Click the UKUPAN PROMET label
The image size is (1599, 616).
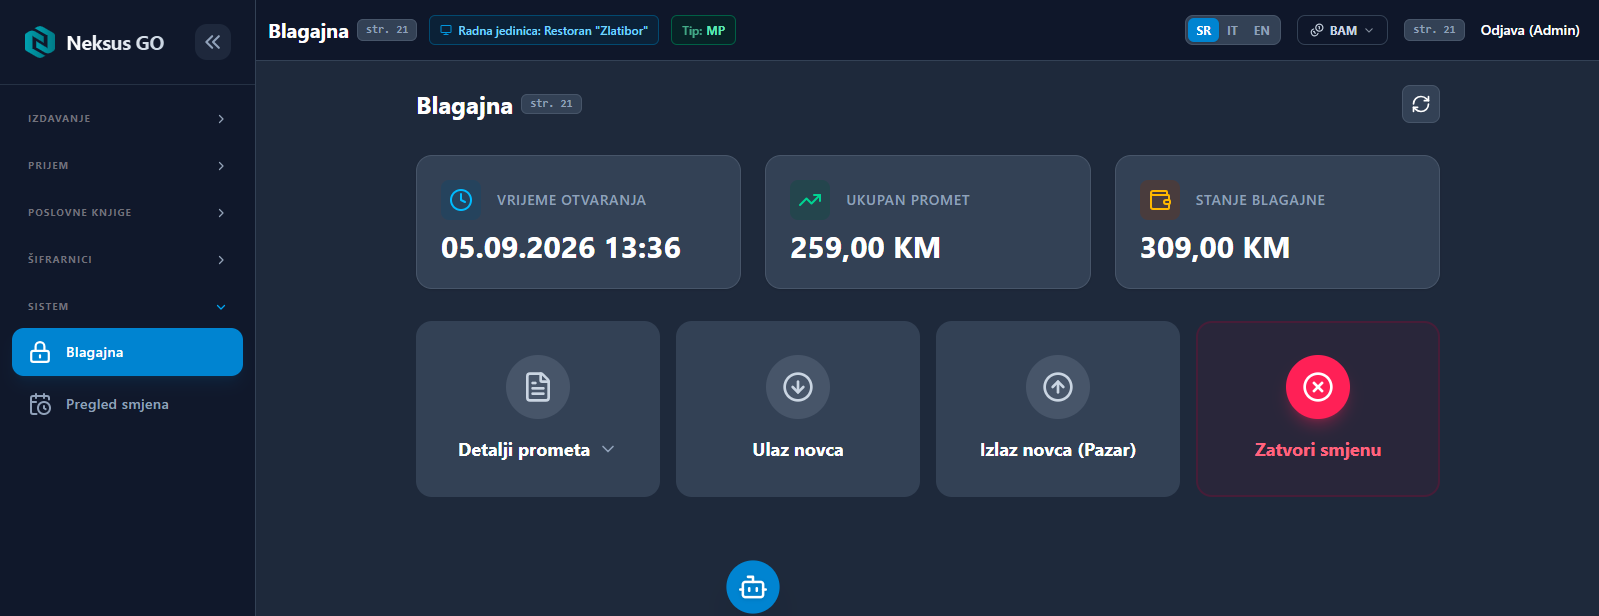908,200
